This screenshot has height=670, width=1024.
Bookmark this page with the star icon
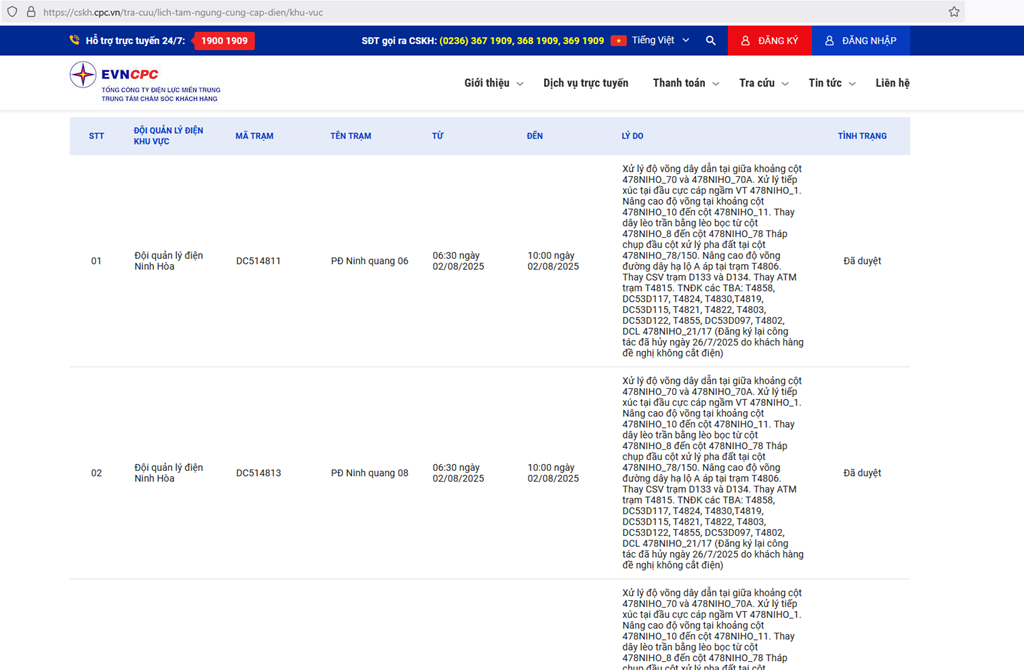[954, 12]
